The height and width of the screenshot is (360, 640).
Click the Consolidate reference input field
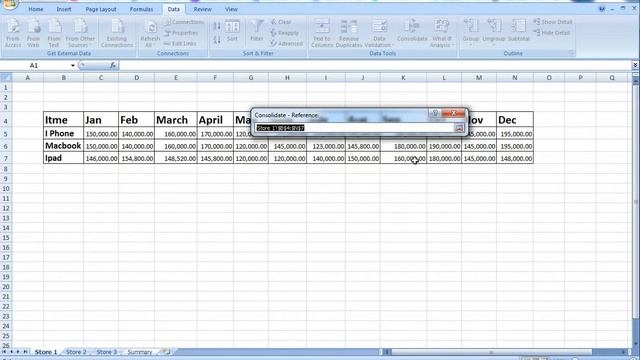(354, 128)
